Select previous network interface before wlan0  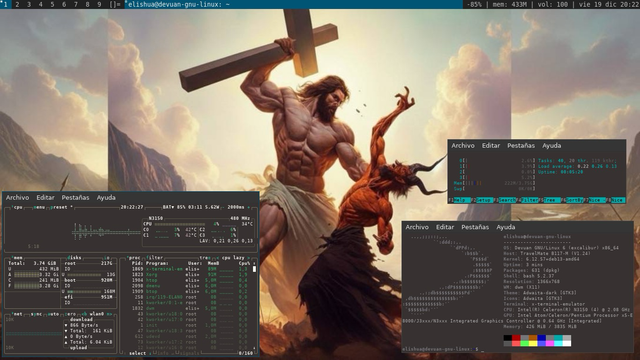84,314
